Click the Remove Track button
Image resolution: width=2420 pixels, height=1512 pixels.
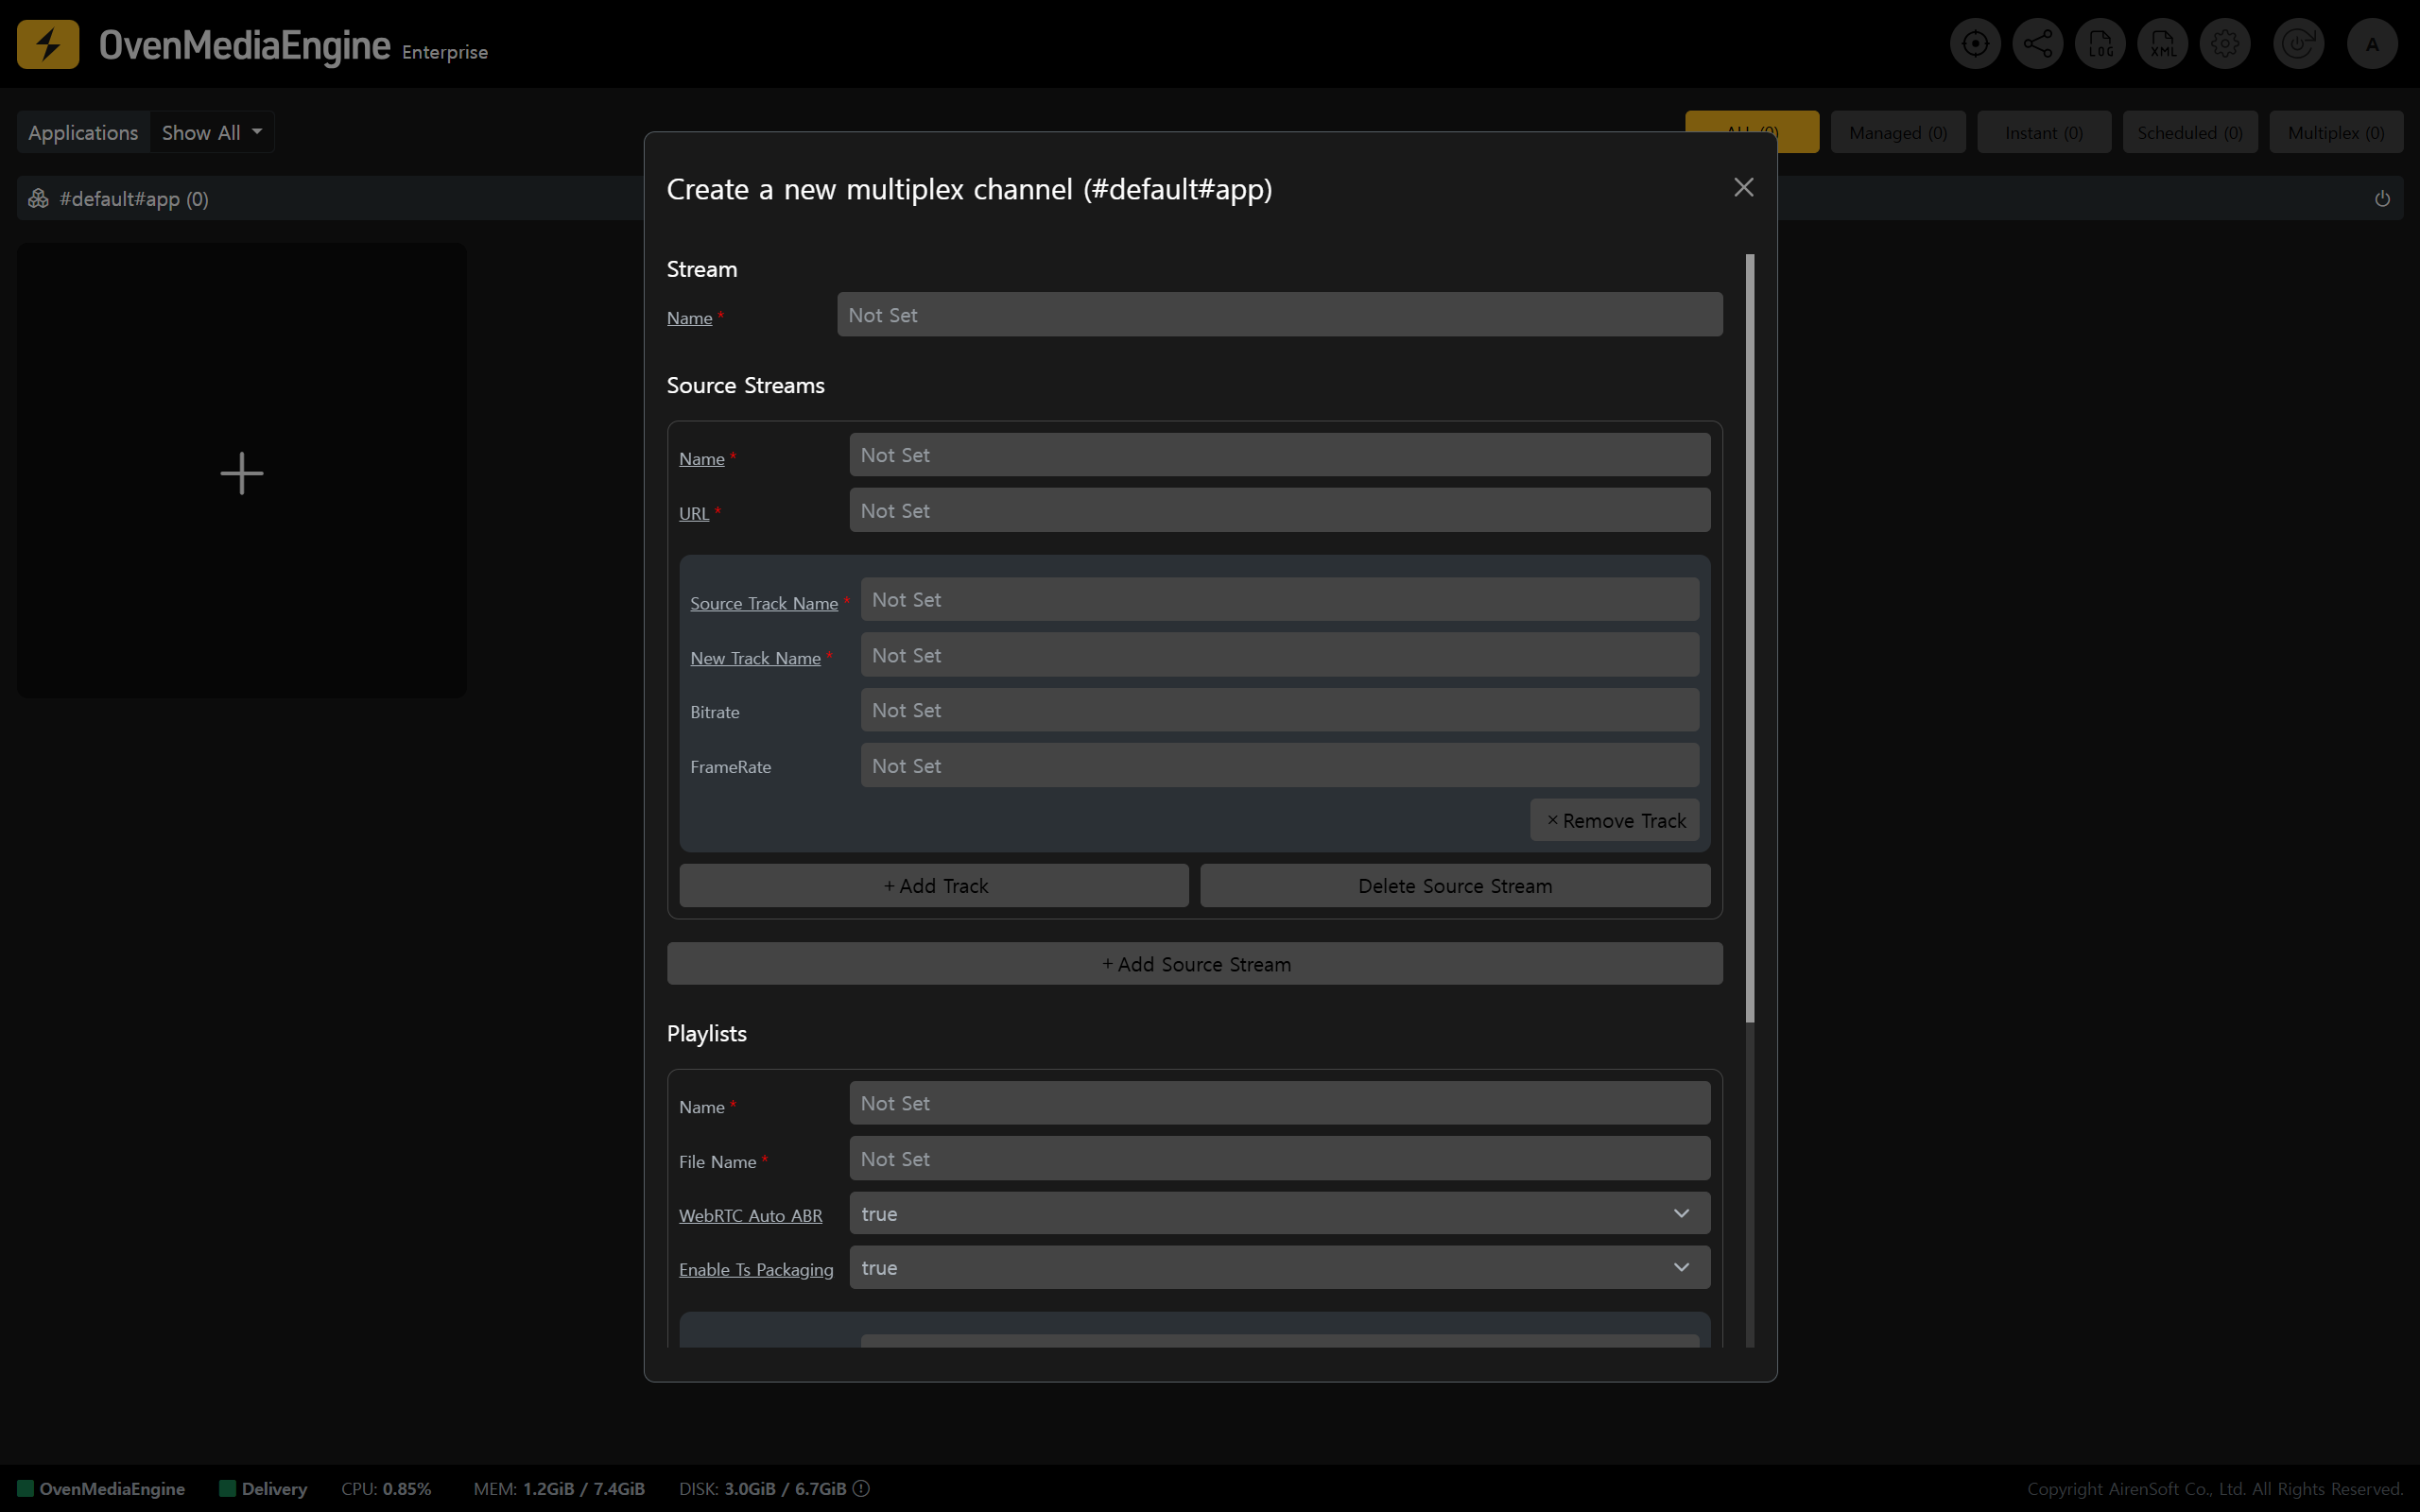click(1614, 820)
